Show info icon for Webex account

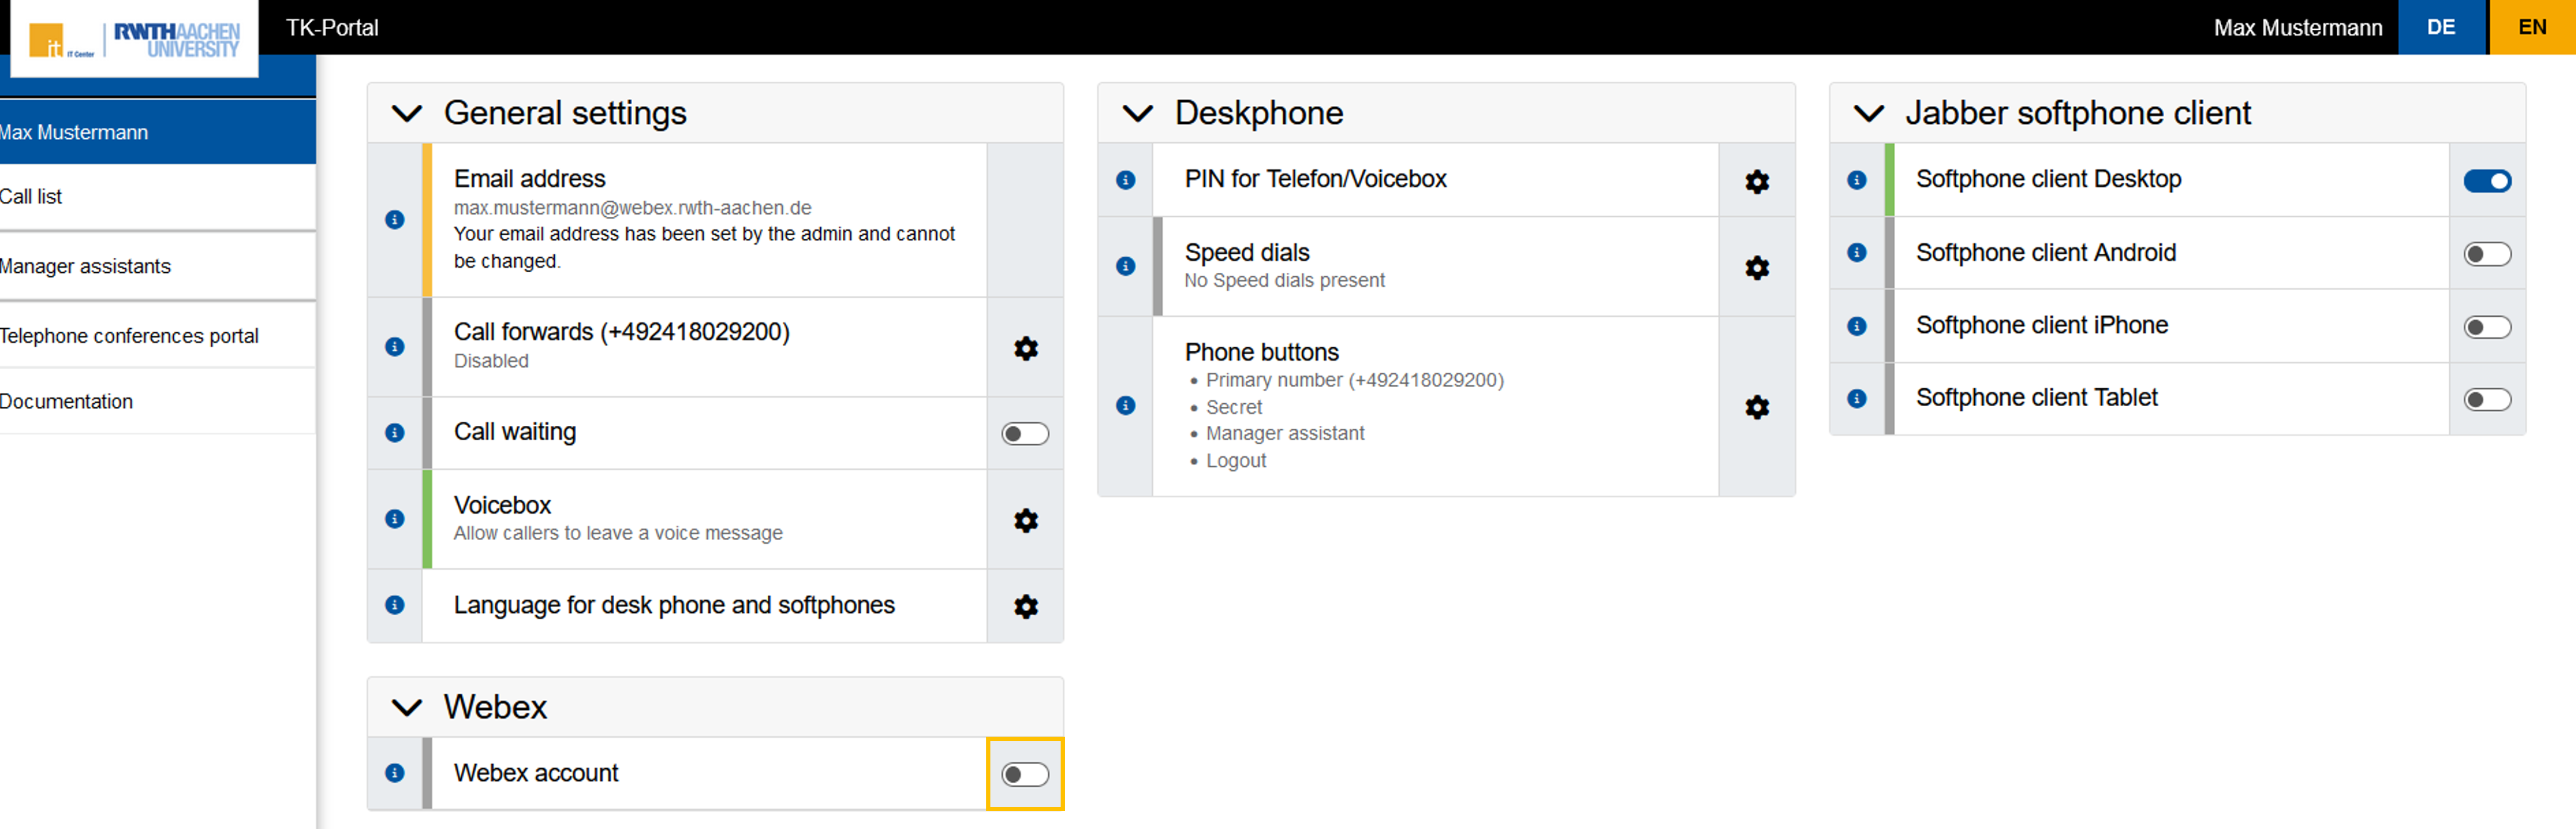click(x=395, y=773)
